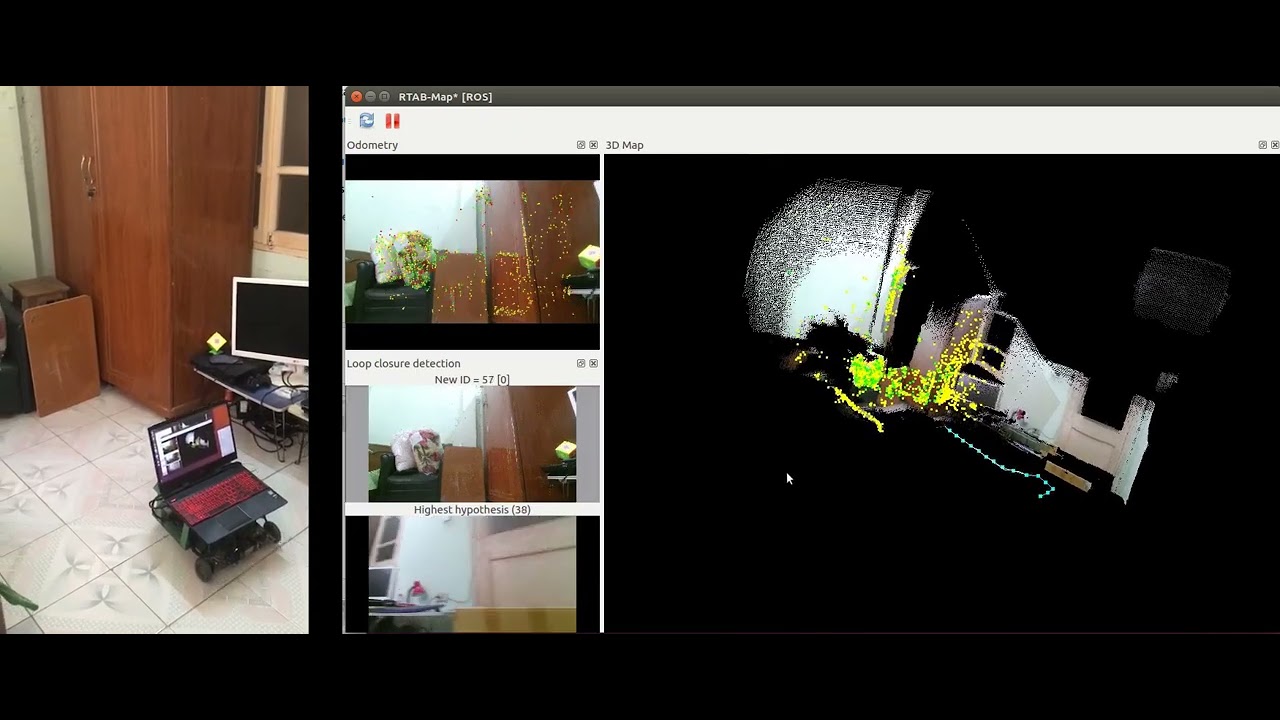Float the Loop closure detection panel
The width and height of the screenshot is (1280, 720).
tap(581, 363)
